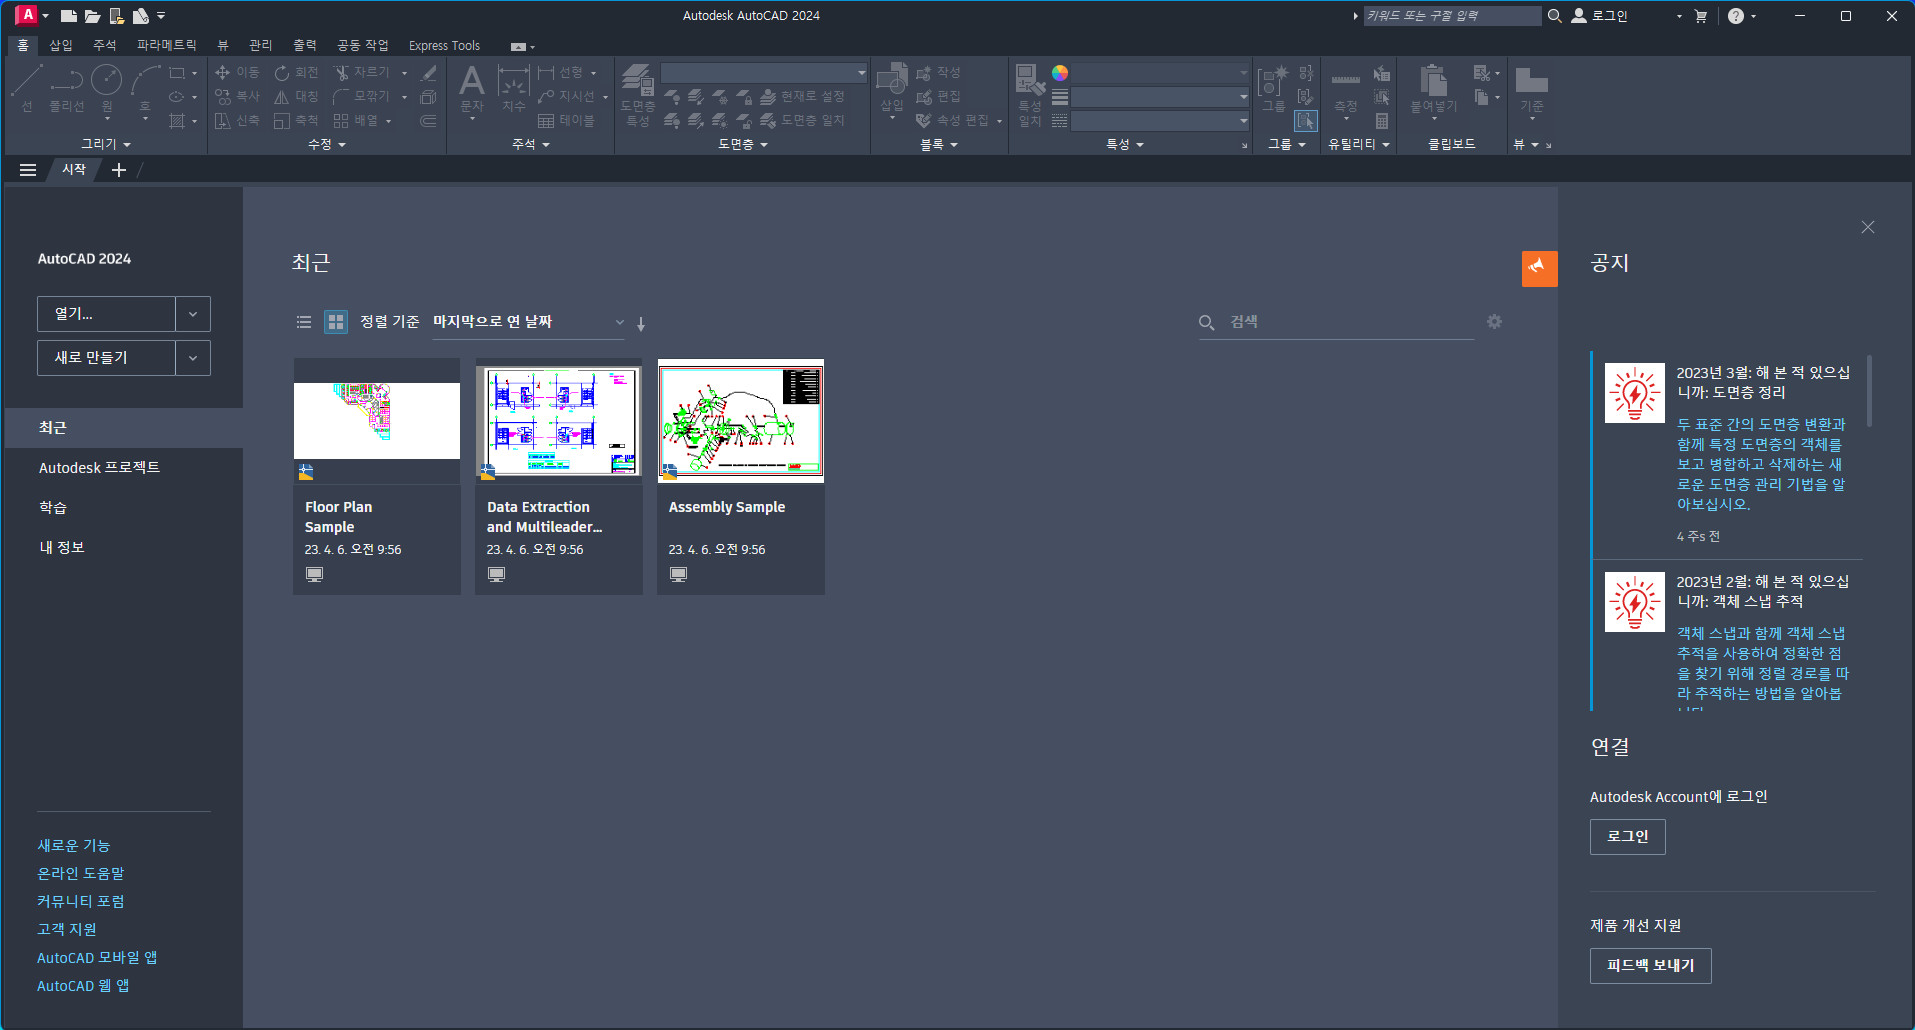Select the Arc (호) tool

[145, 88]
